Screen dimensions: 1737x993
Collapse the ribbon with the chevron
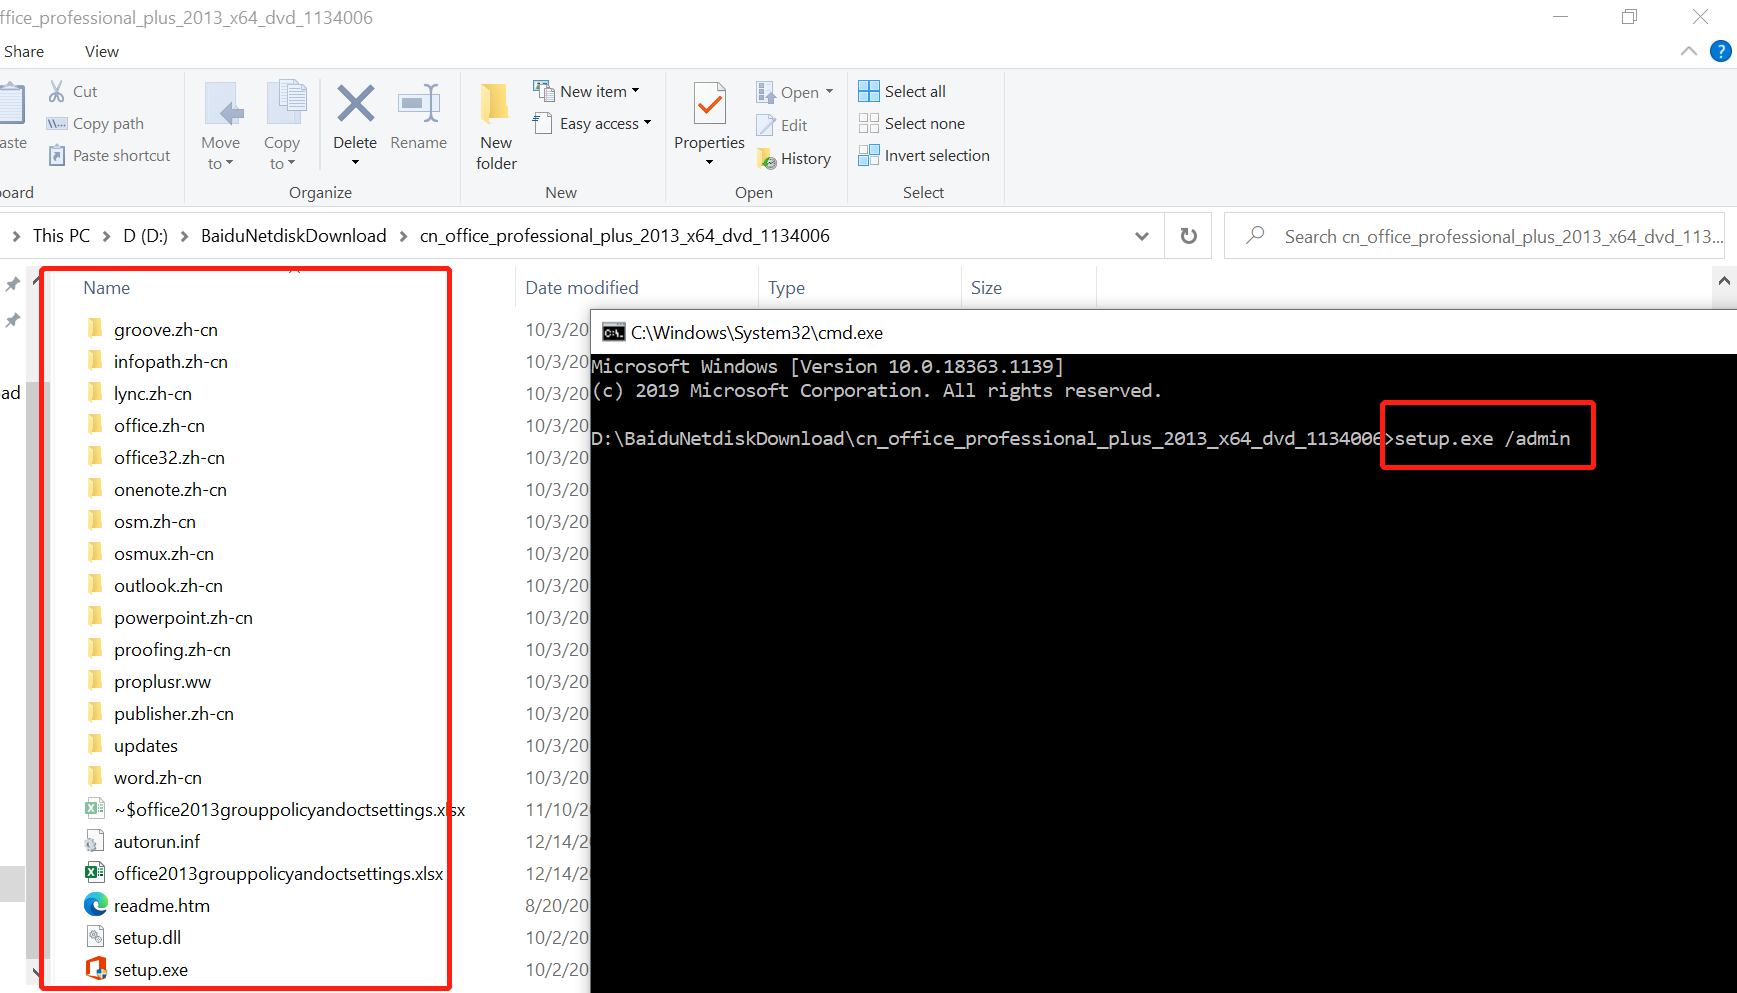pyautogui.click(x=1689, y=51)
